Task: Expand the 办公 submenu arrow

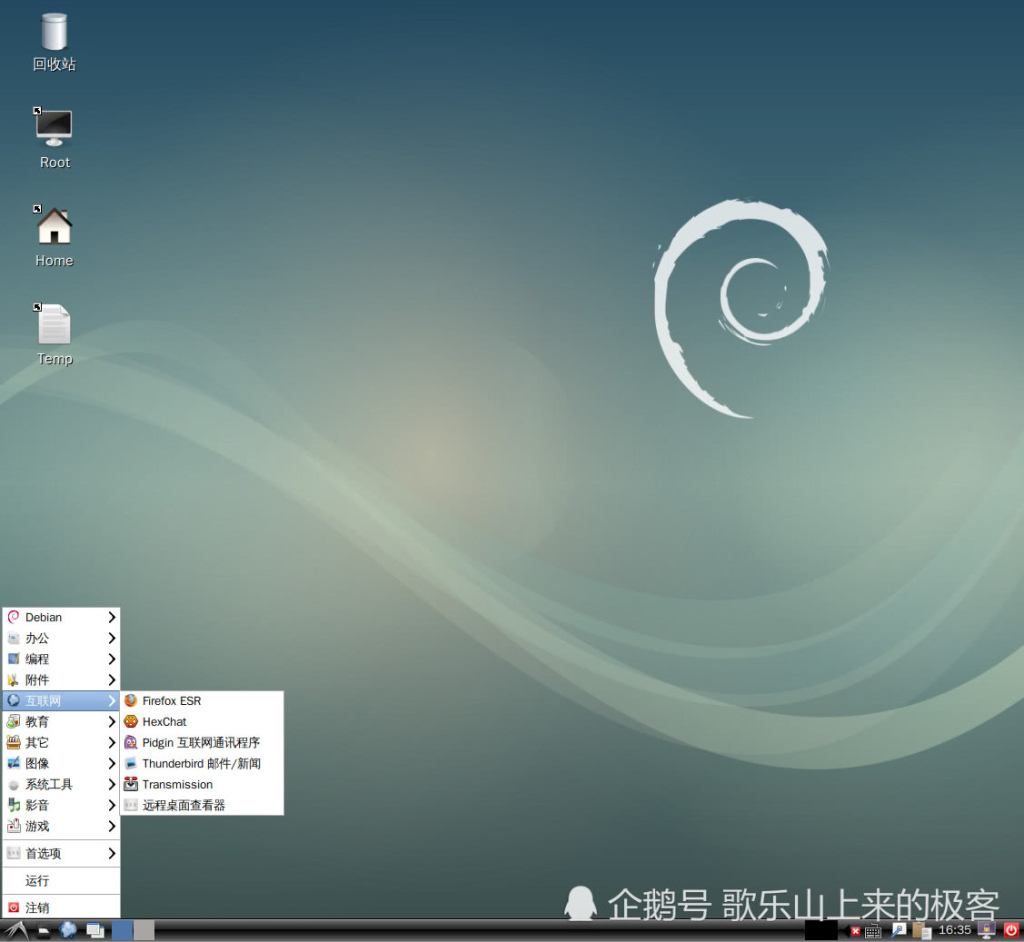Action: click(112, 638)
